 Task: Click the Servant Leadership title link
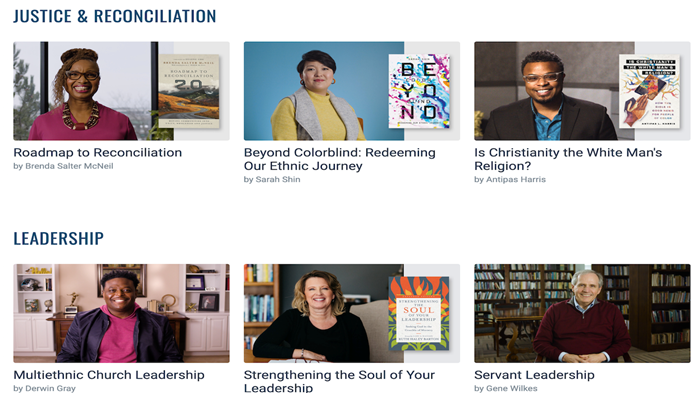[534, 375]
